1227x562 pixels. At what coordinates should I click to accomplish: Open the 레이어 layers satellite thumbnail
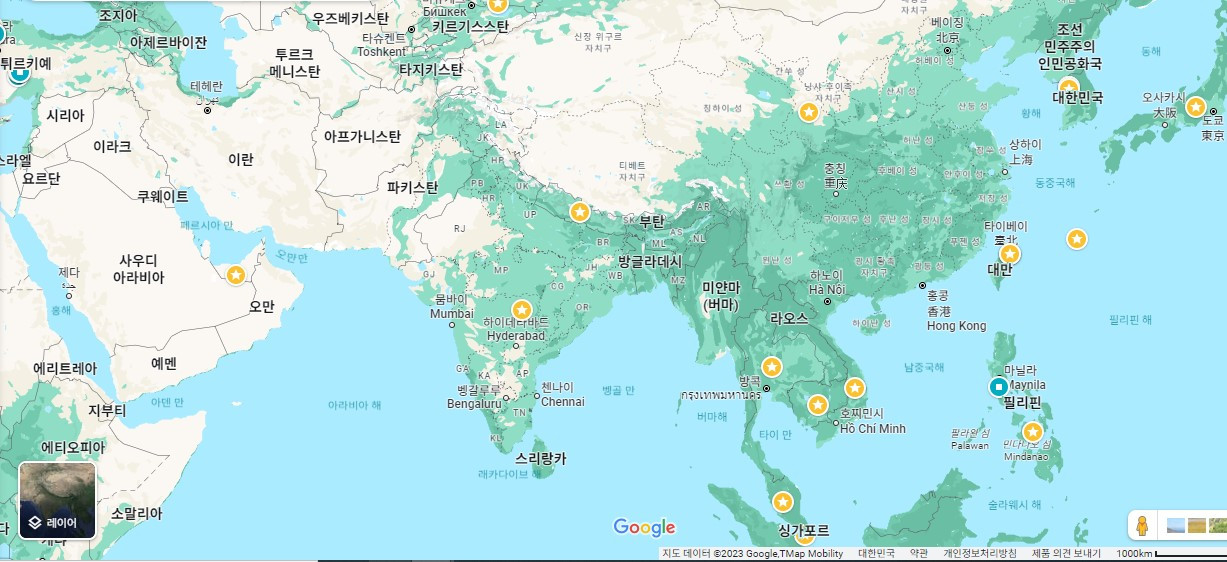coord(57,500)
